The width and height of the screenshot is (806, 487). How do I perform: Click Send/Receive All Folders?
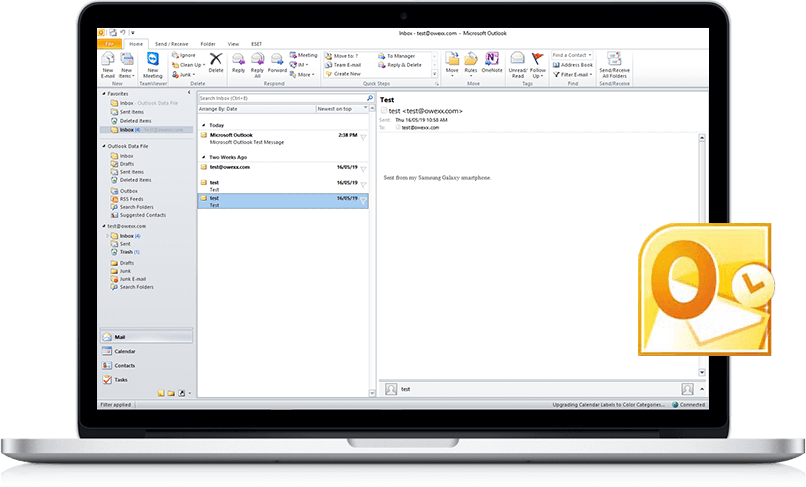pos(614,65)
